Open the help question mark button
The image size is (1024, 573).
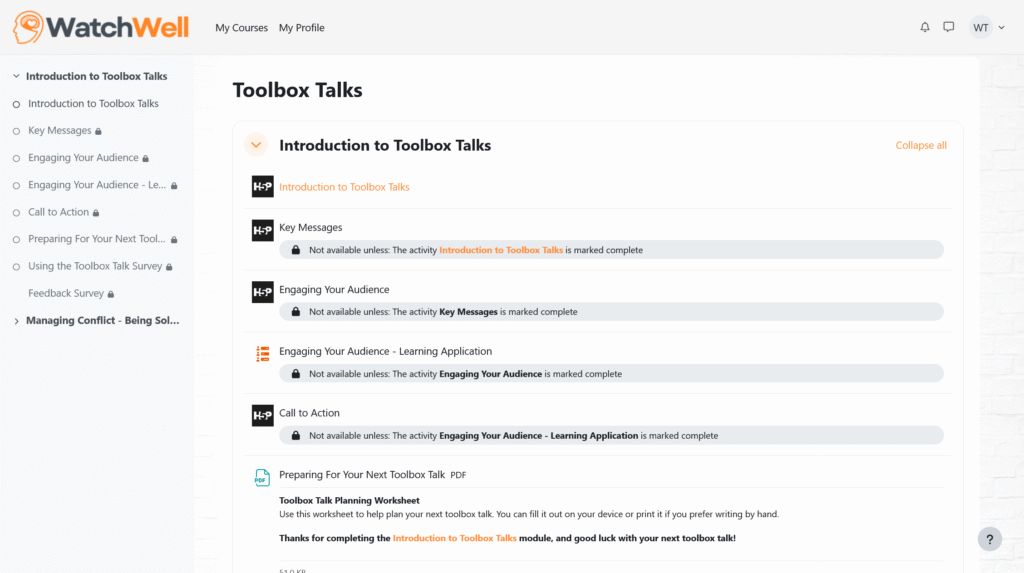pos(989,539)
